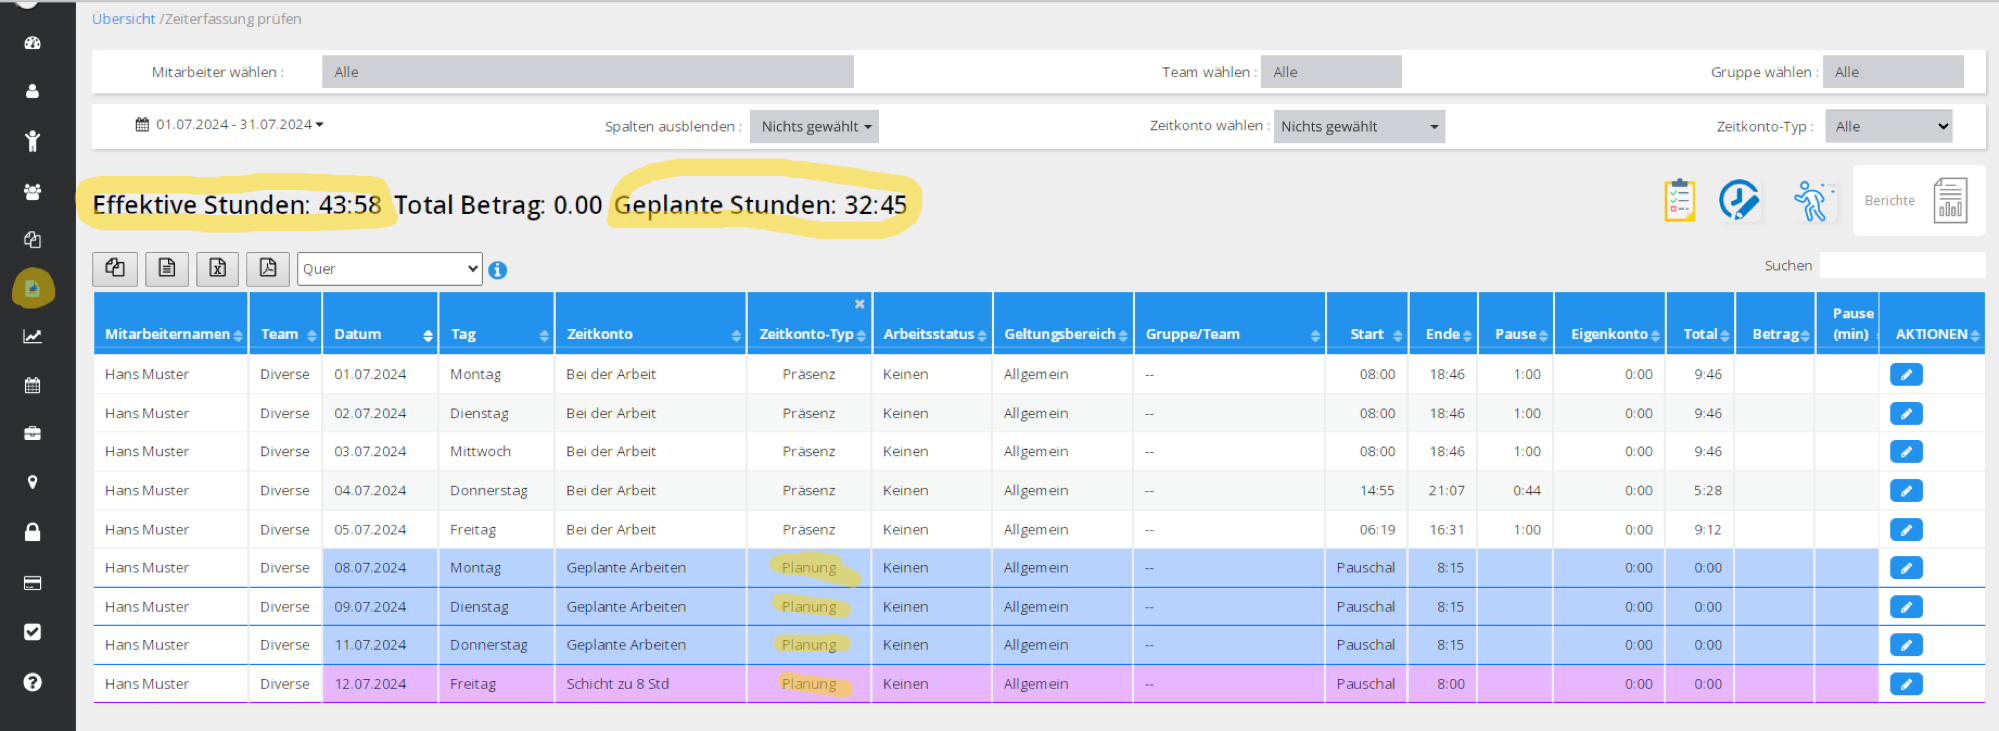Export the table to Excel
This screenshot has width=1999, height=731.
[217, 268]
